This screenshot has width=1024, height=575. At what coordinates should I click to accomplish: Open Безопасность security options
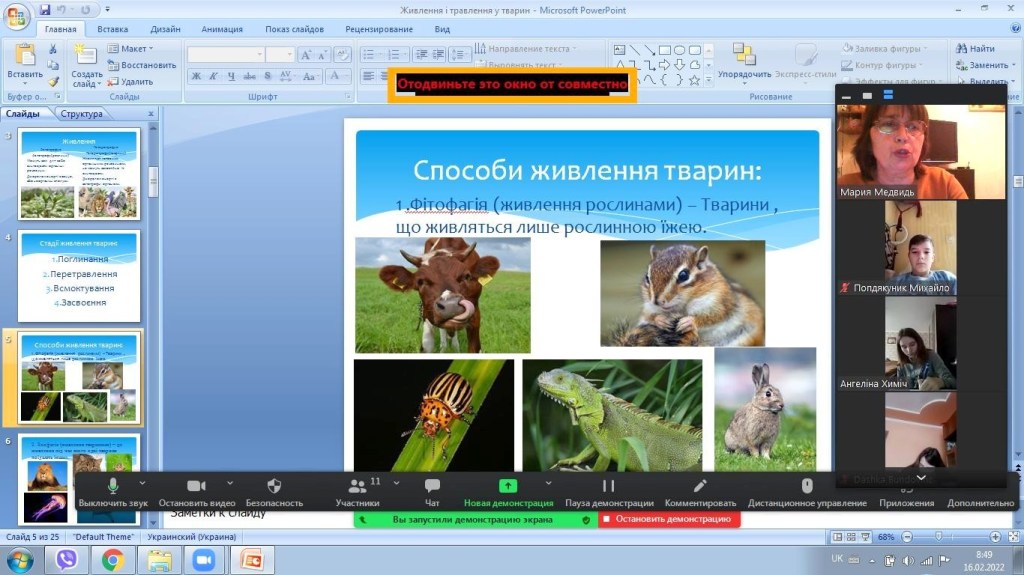pos(274,487)
